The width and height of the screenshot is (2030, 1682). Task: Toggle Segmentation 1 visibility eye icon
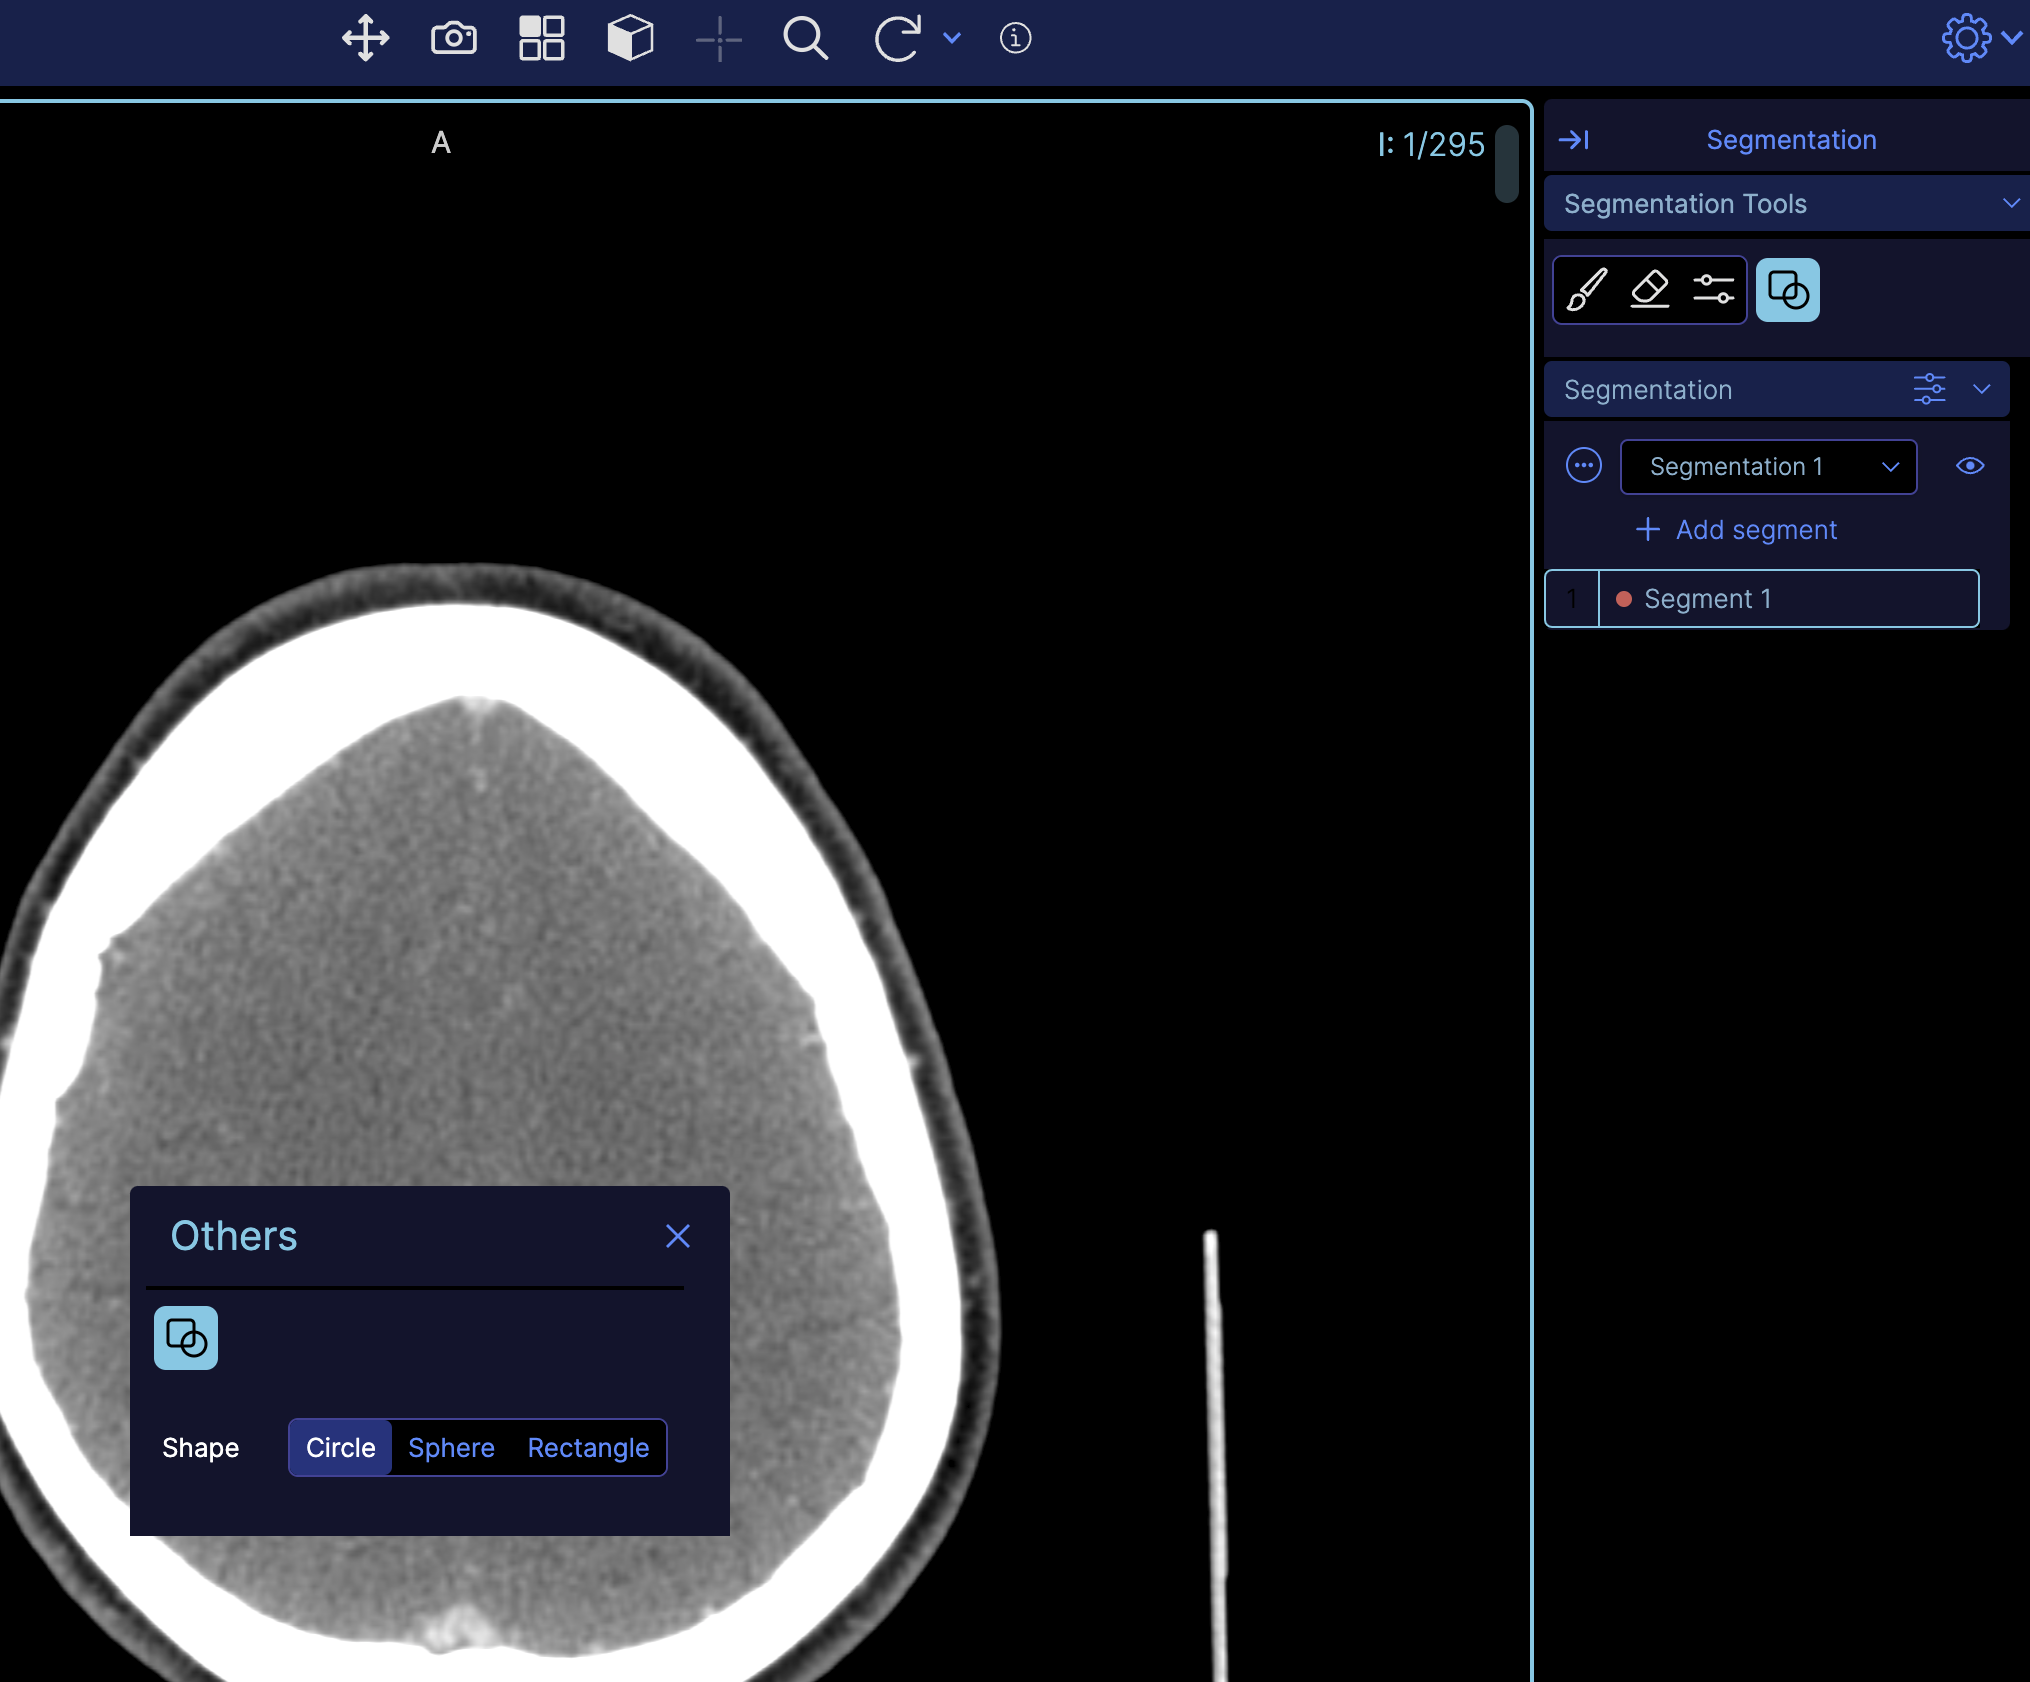pyautogui.click(x=1969, y=466)
